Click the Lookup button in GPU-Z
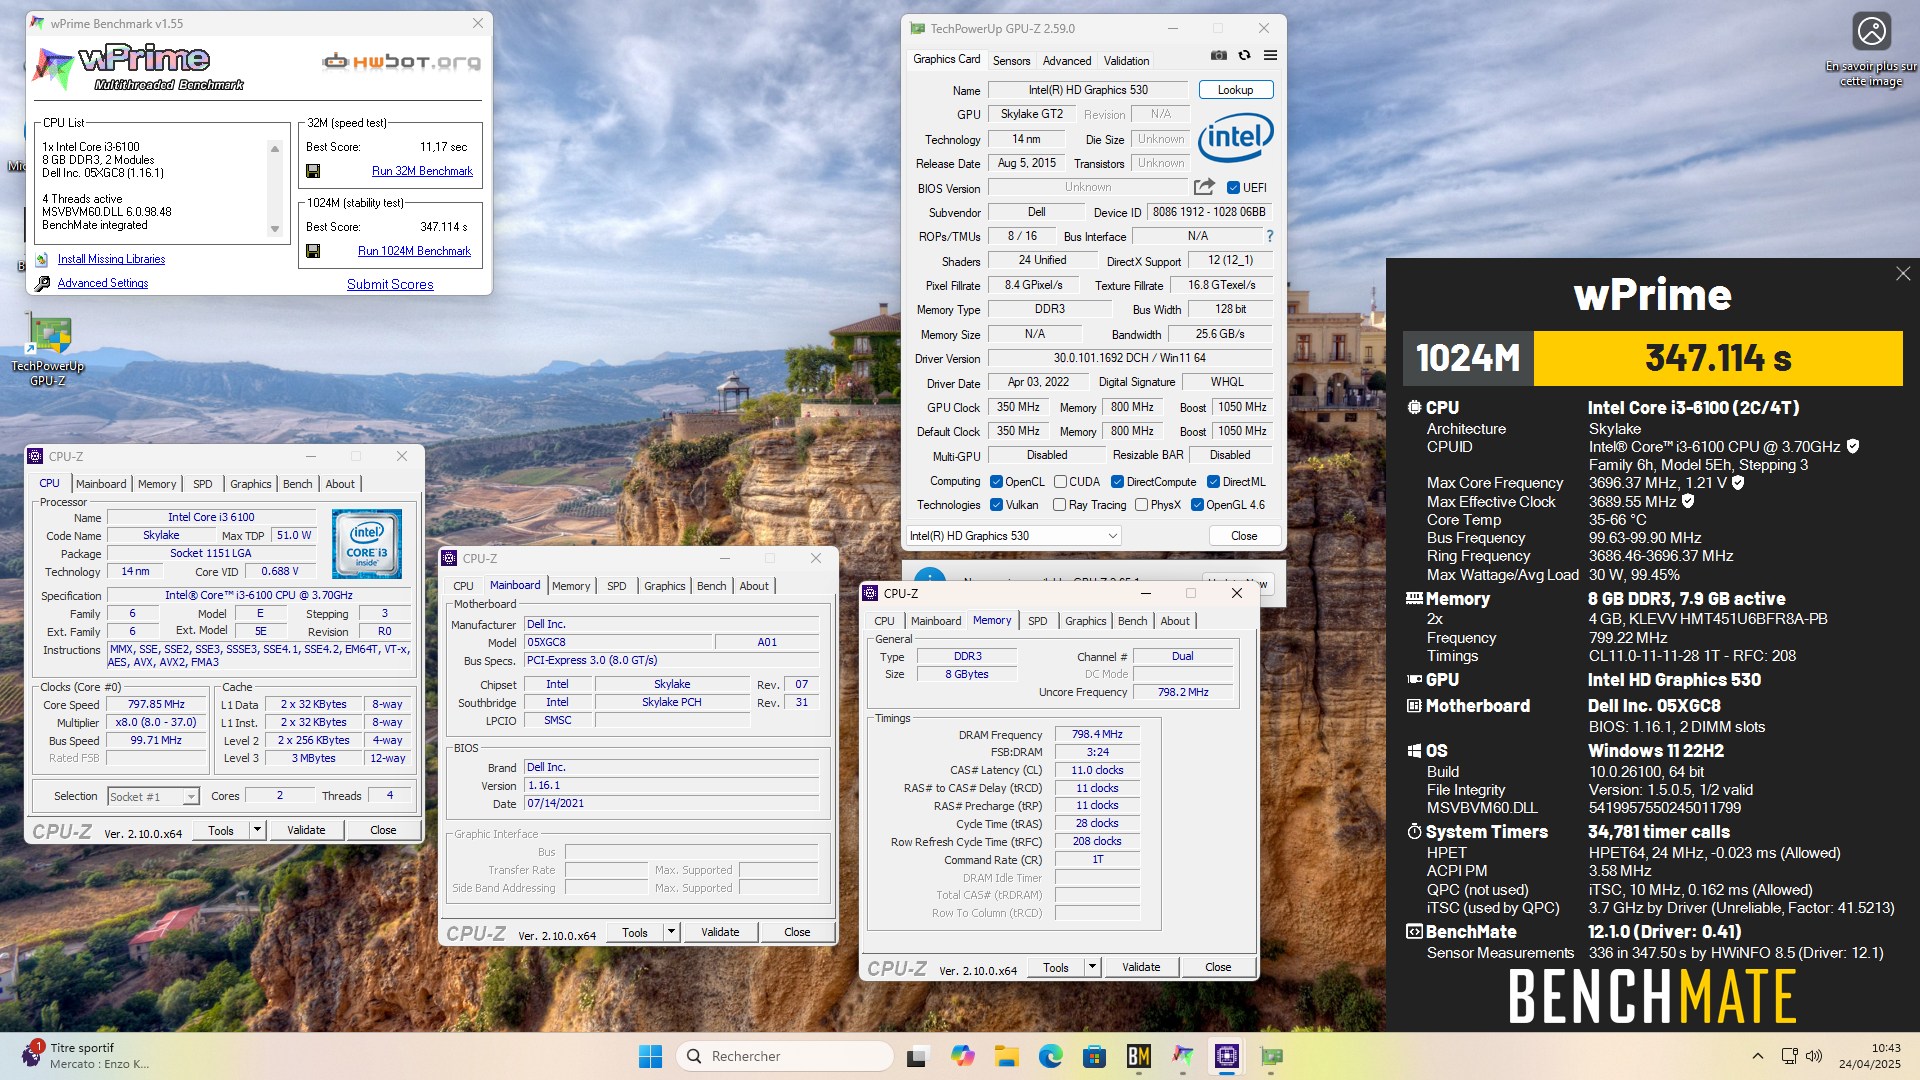 pos(1235,90)
